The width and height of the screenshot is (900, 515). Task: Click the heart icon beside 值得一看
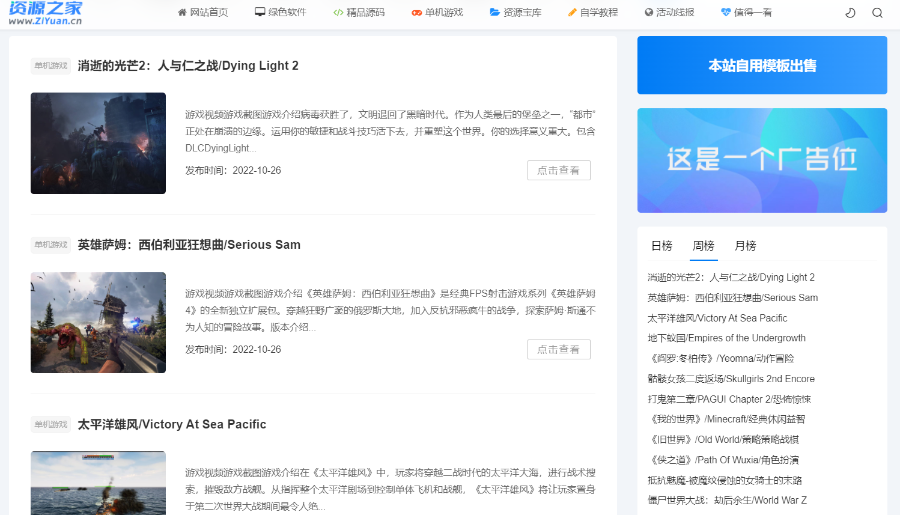pyautogui.click(x=726, y=12)
